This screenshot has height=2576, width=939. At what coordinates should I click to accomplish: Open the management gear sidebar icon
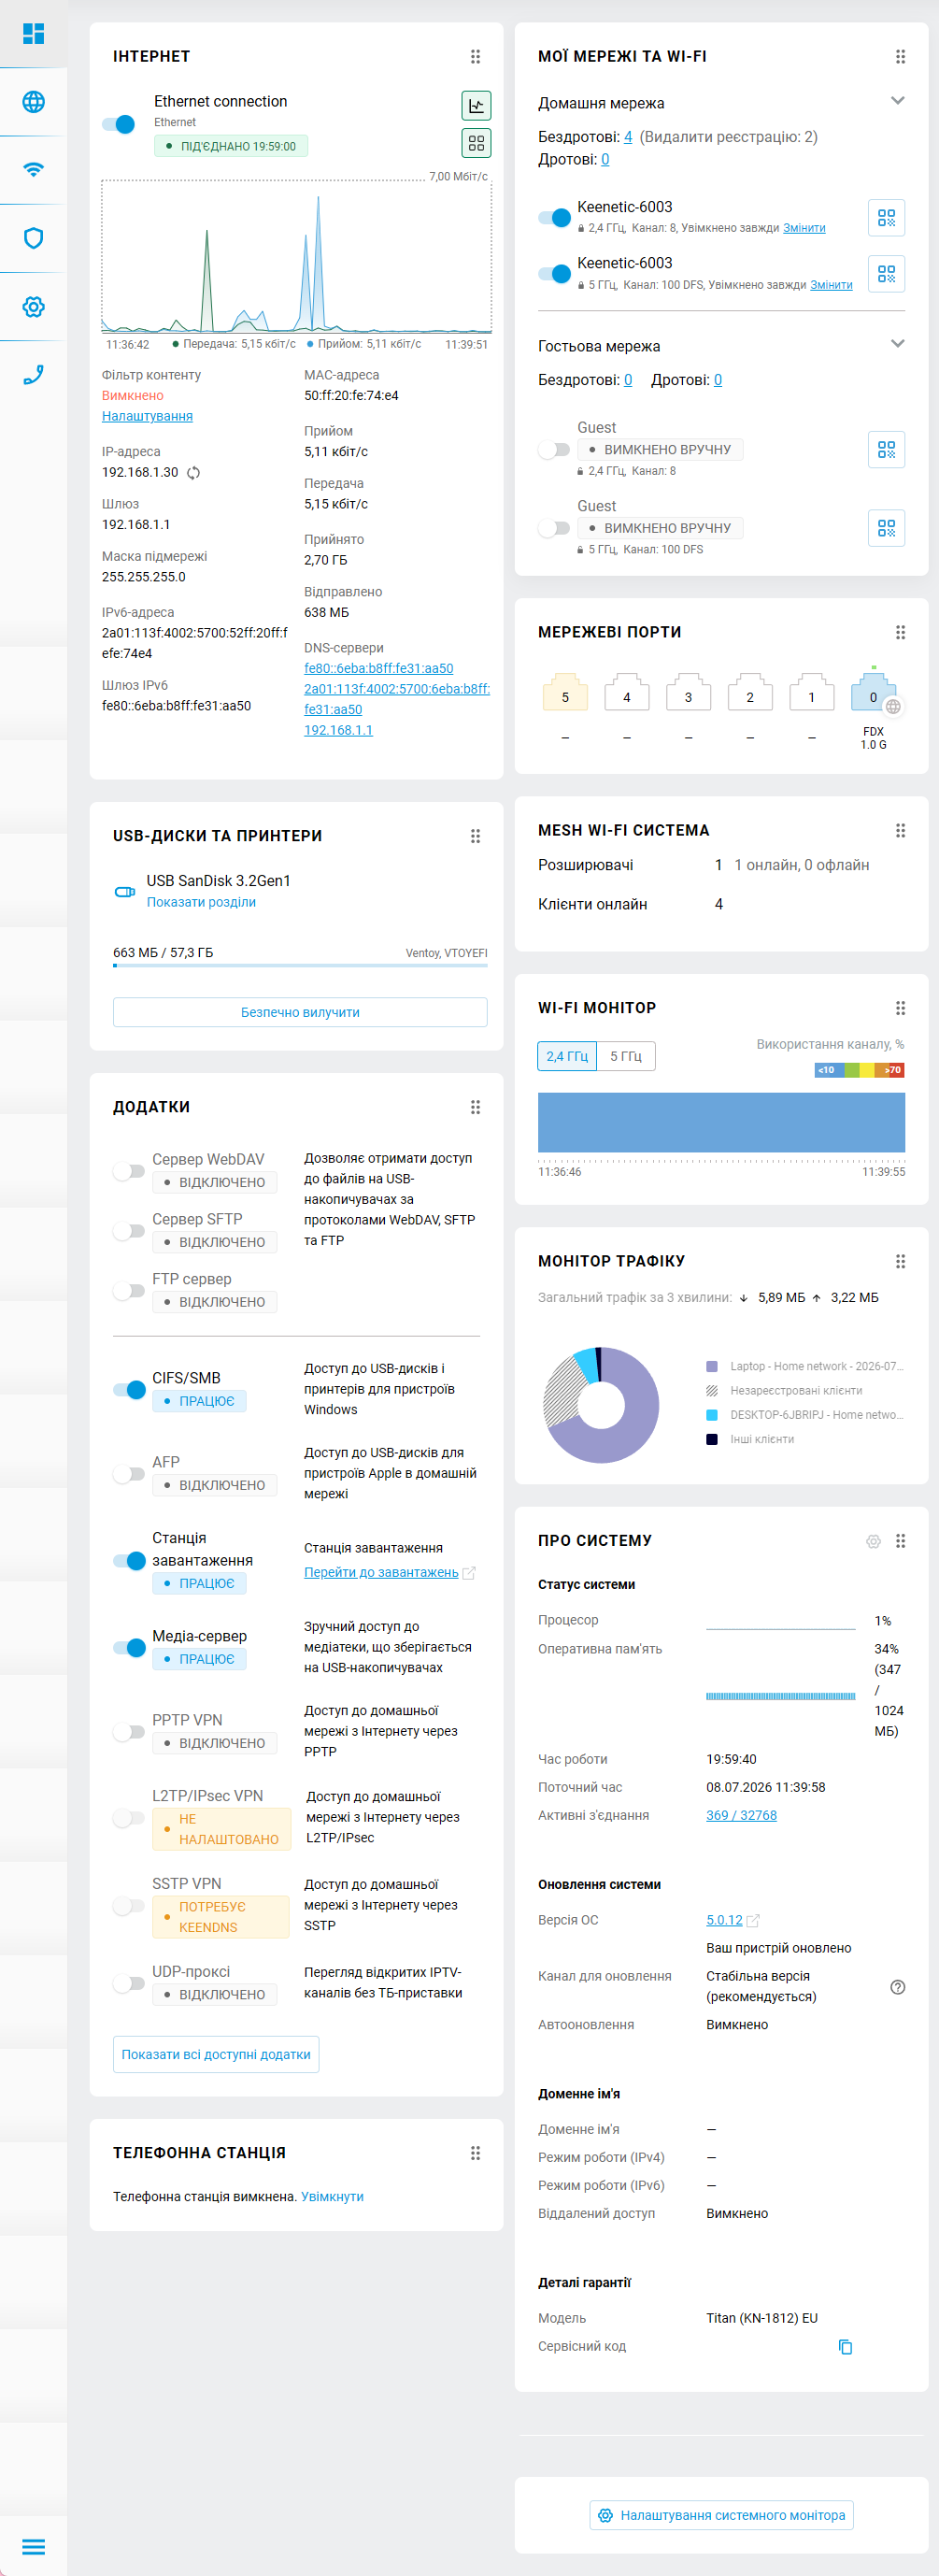[x=33, y=307]
